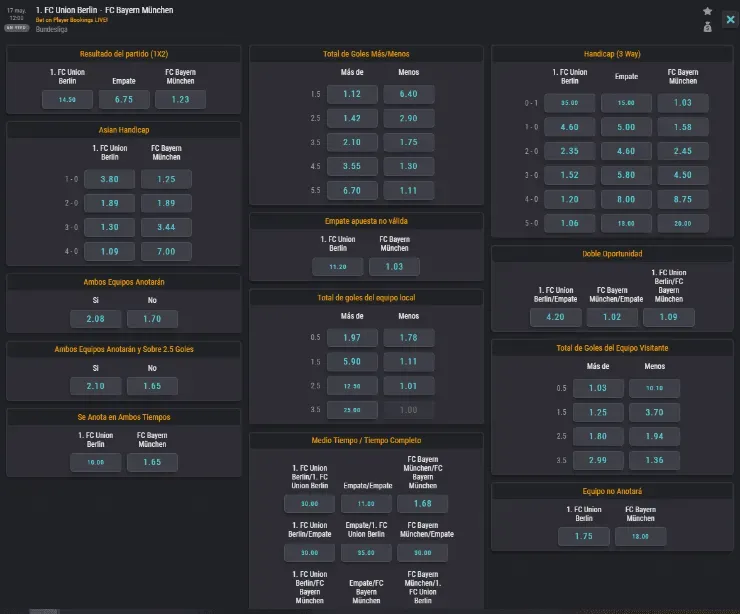Select Equipo no Anotará Union Berlin 1.75

tap(584, 537)
